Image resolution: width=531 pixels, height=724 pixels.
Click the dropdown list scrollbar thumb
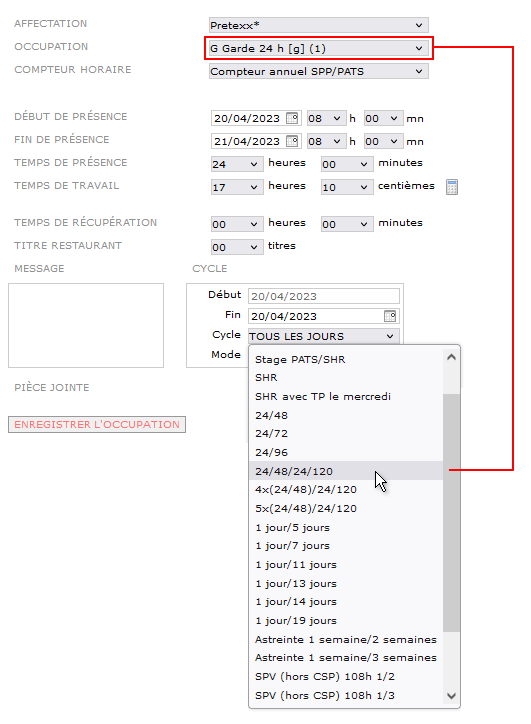click(452, 513)
